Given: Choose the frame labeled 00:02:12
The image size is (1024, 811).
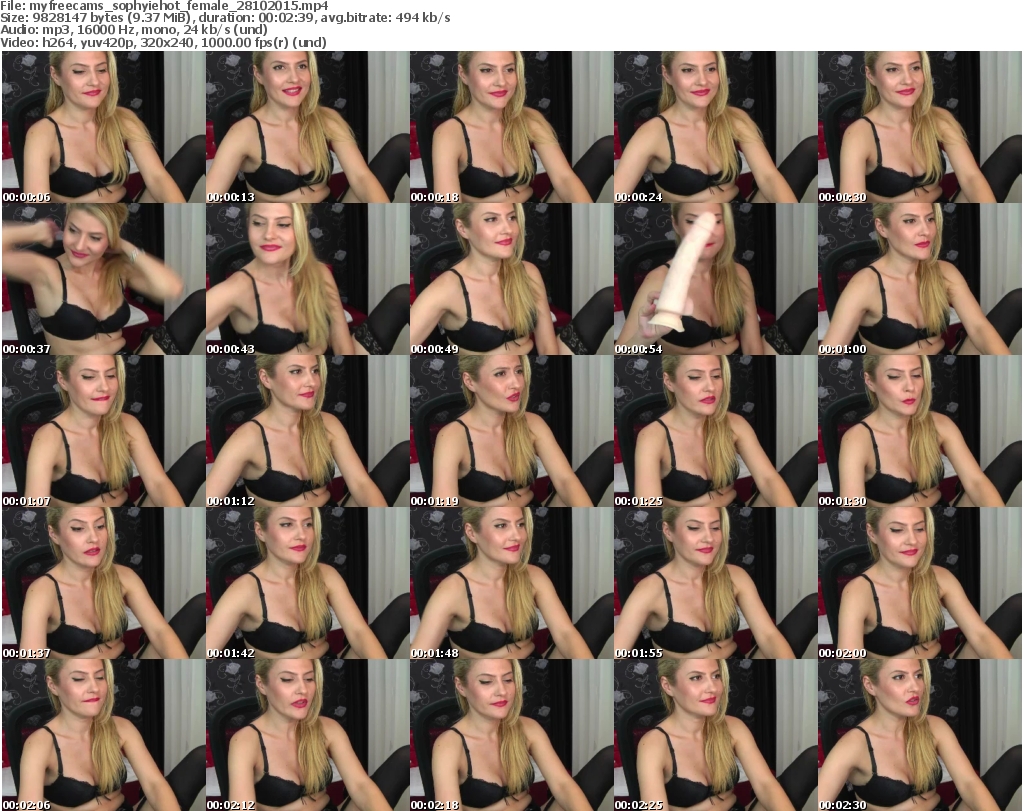Looking at the screenshot, I should click(x=308, y=735).
